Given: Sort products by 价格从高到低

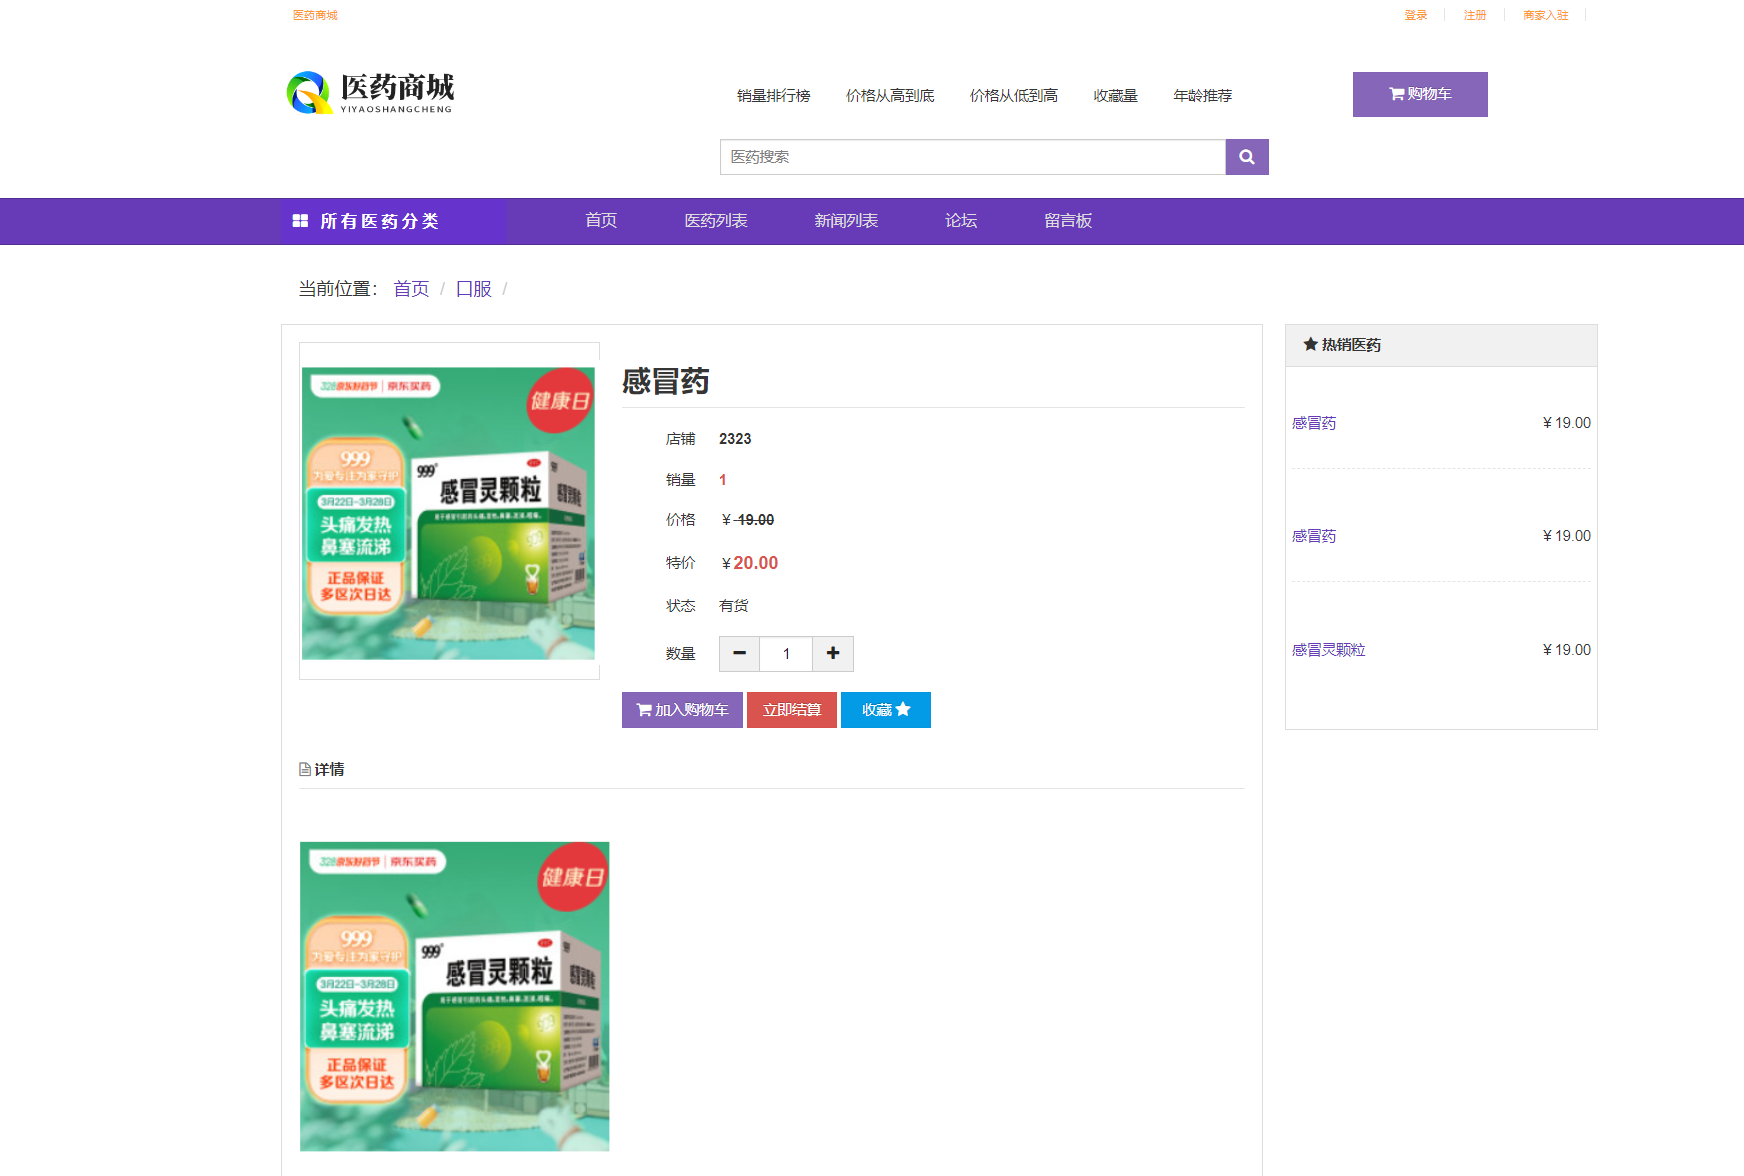Looking at the screenshot, I should coord(889,95).
